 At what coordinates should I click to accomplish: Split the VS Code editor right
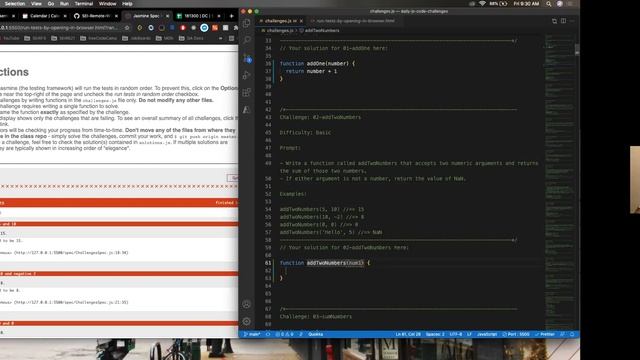(563, 21)
